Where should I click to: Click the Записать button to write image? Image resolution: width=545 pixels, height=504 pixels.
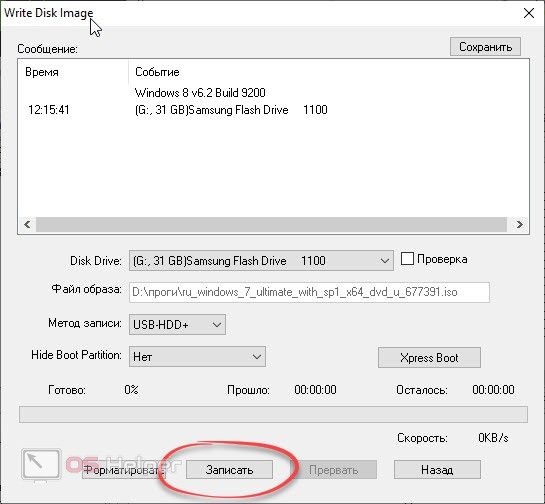[229, 470]
